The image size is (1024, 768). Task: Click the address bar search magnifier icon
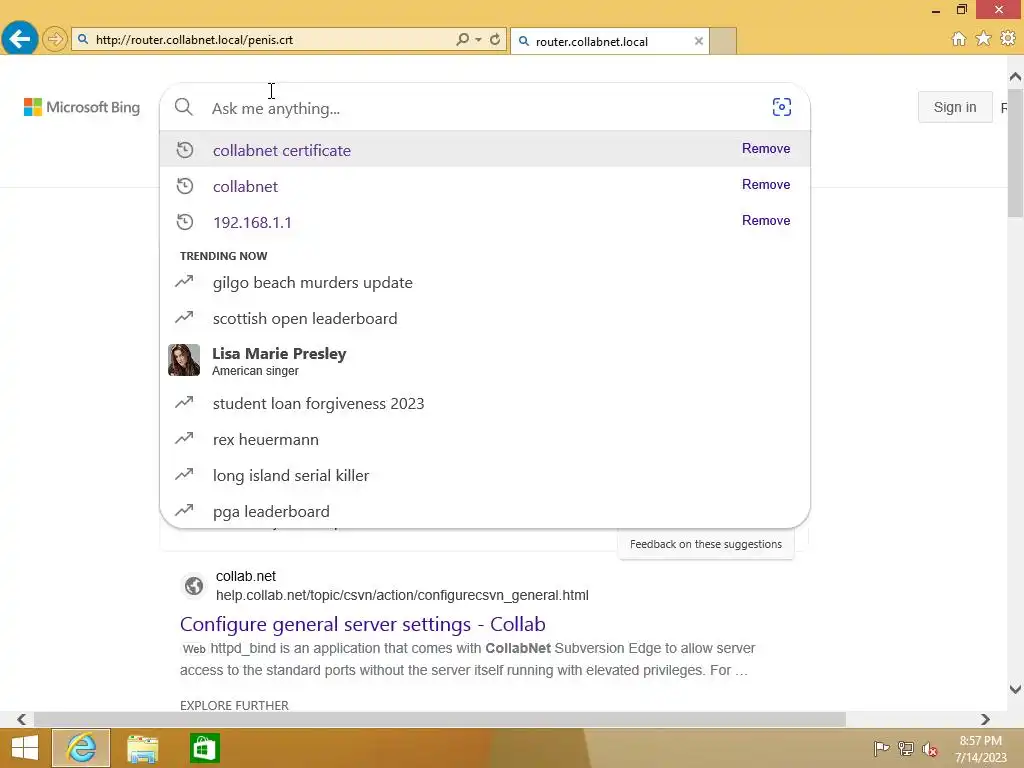[x=462, y=39]
